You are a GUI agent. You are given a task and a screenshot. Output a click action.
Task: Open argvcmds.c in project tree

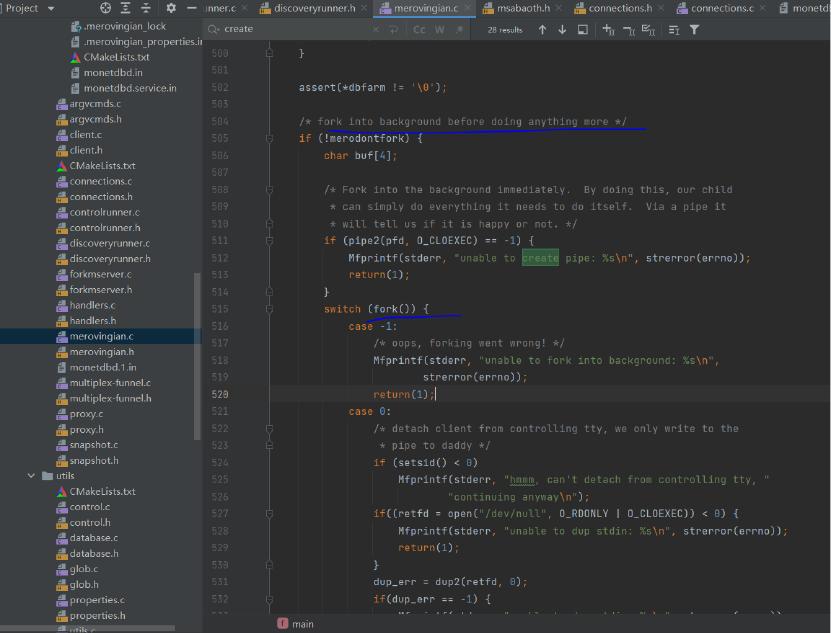pyautogui.click(x=95, y=103)
